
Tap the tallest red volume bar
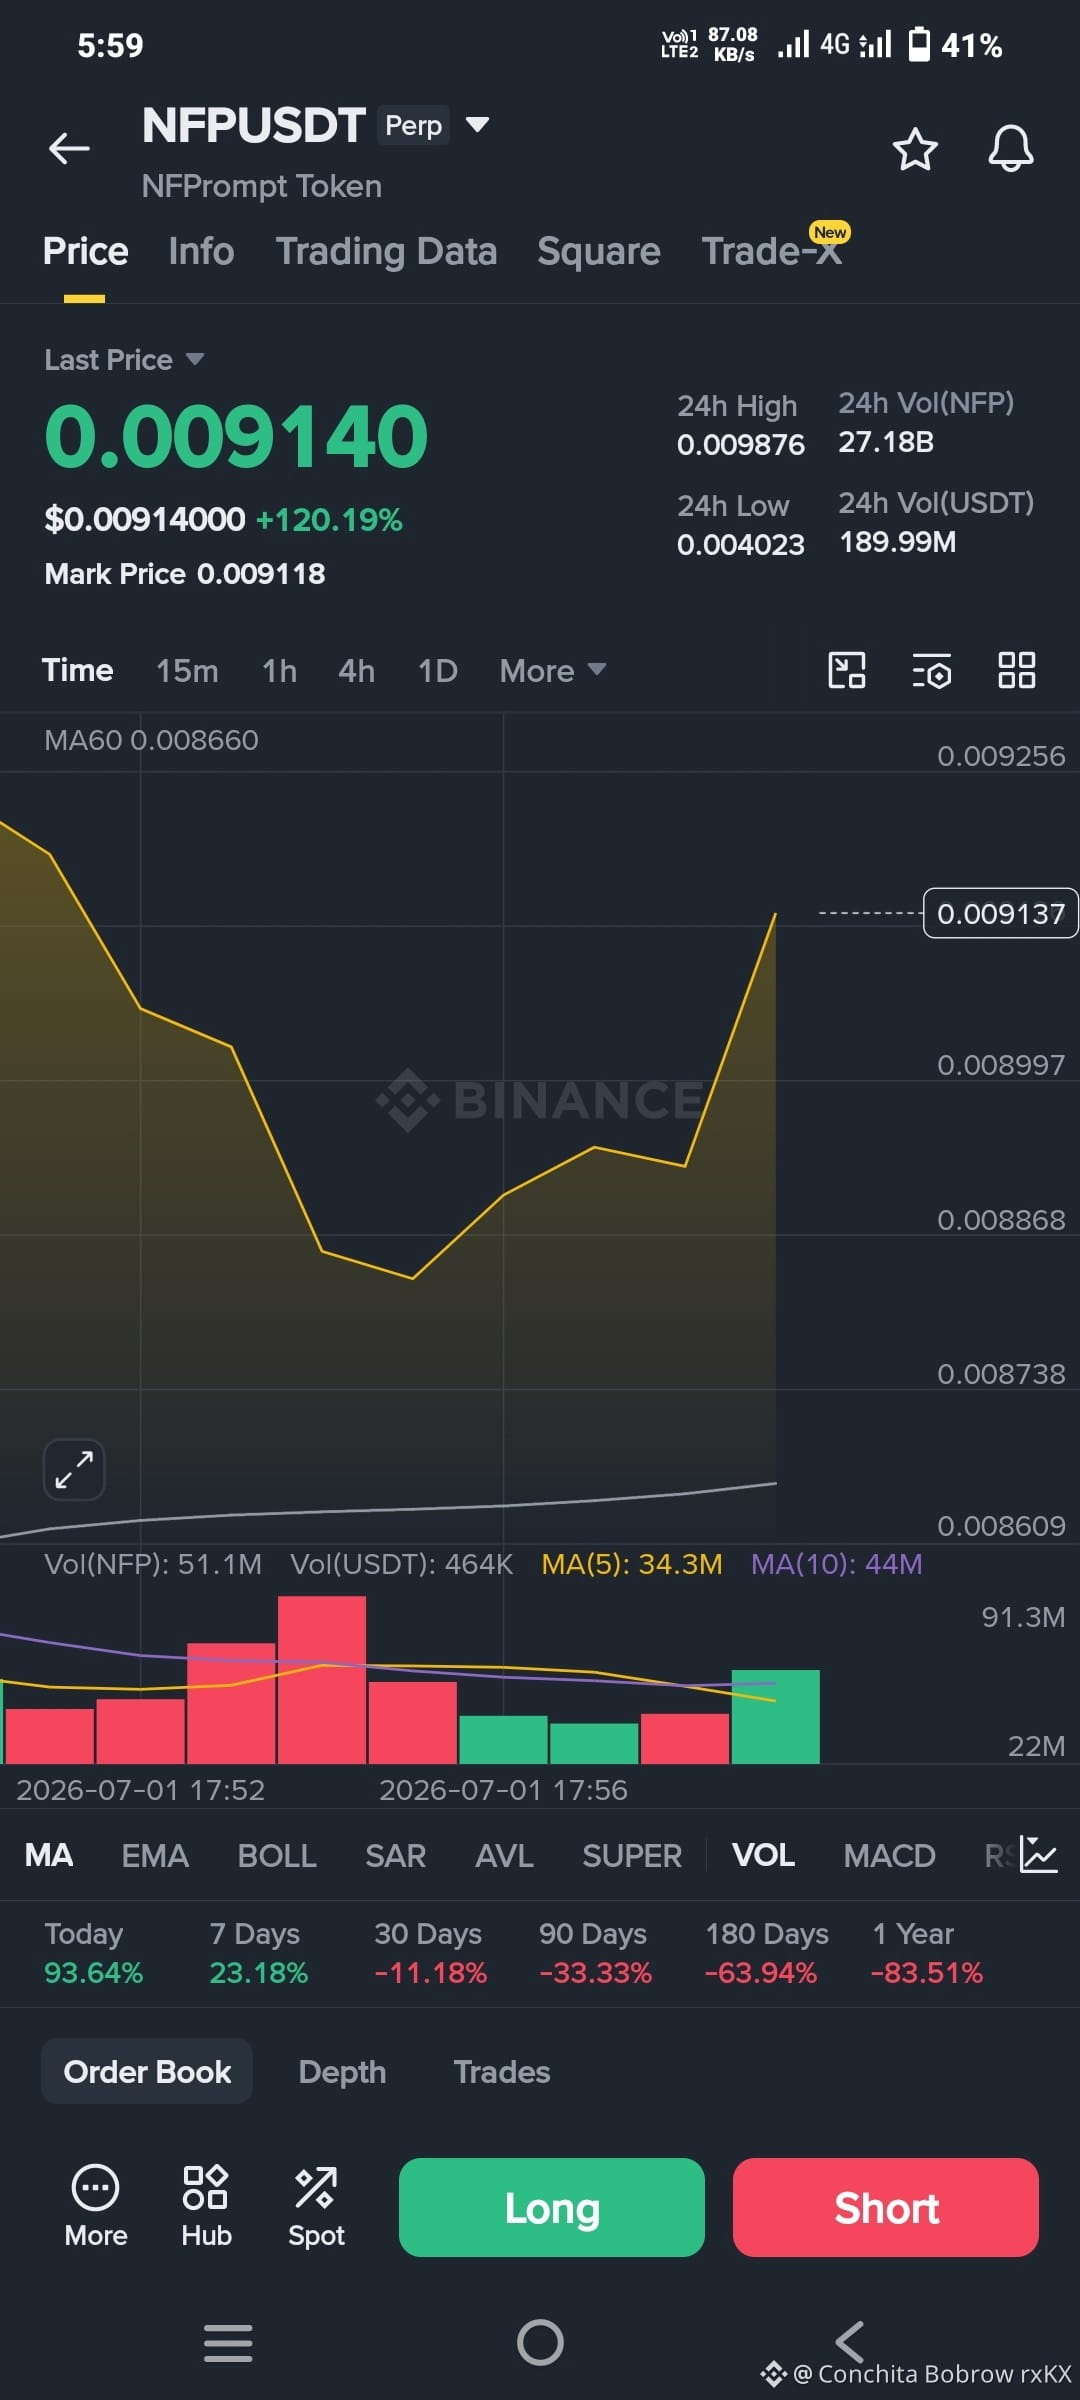[322, 1679]
